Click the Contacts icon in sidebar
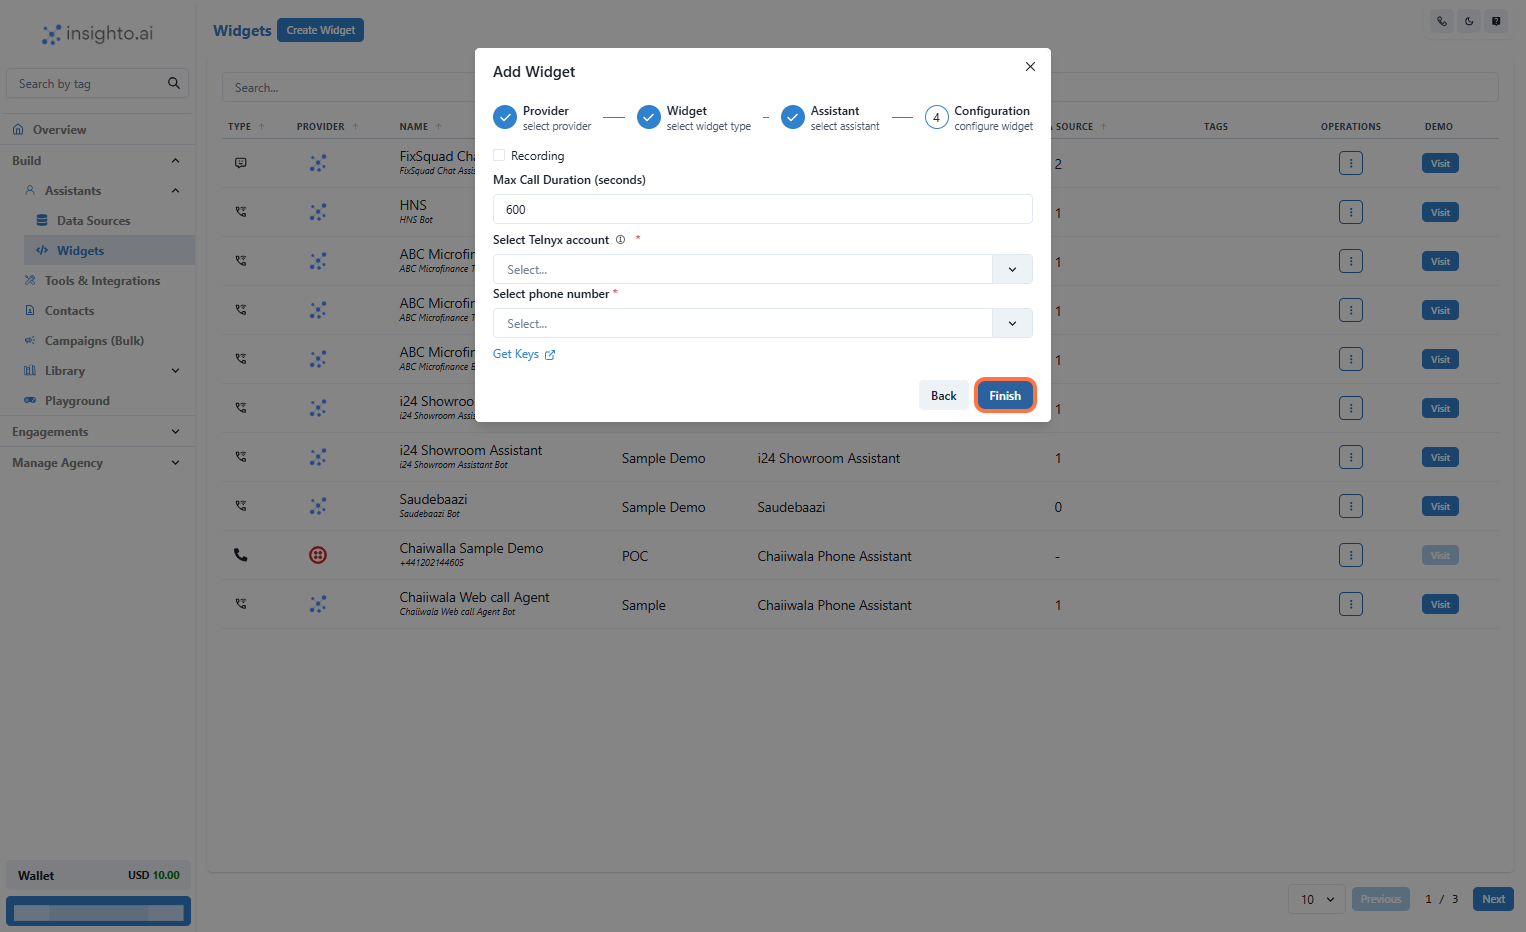 (30, 311)
